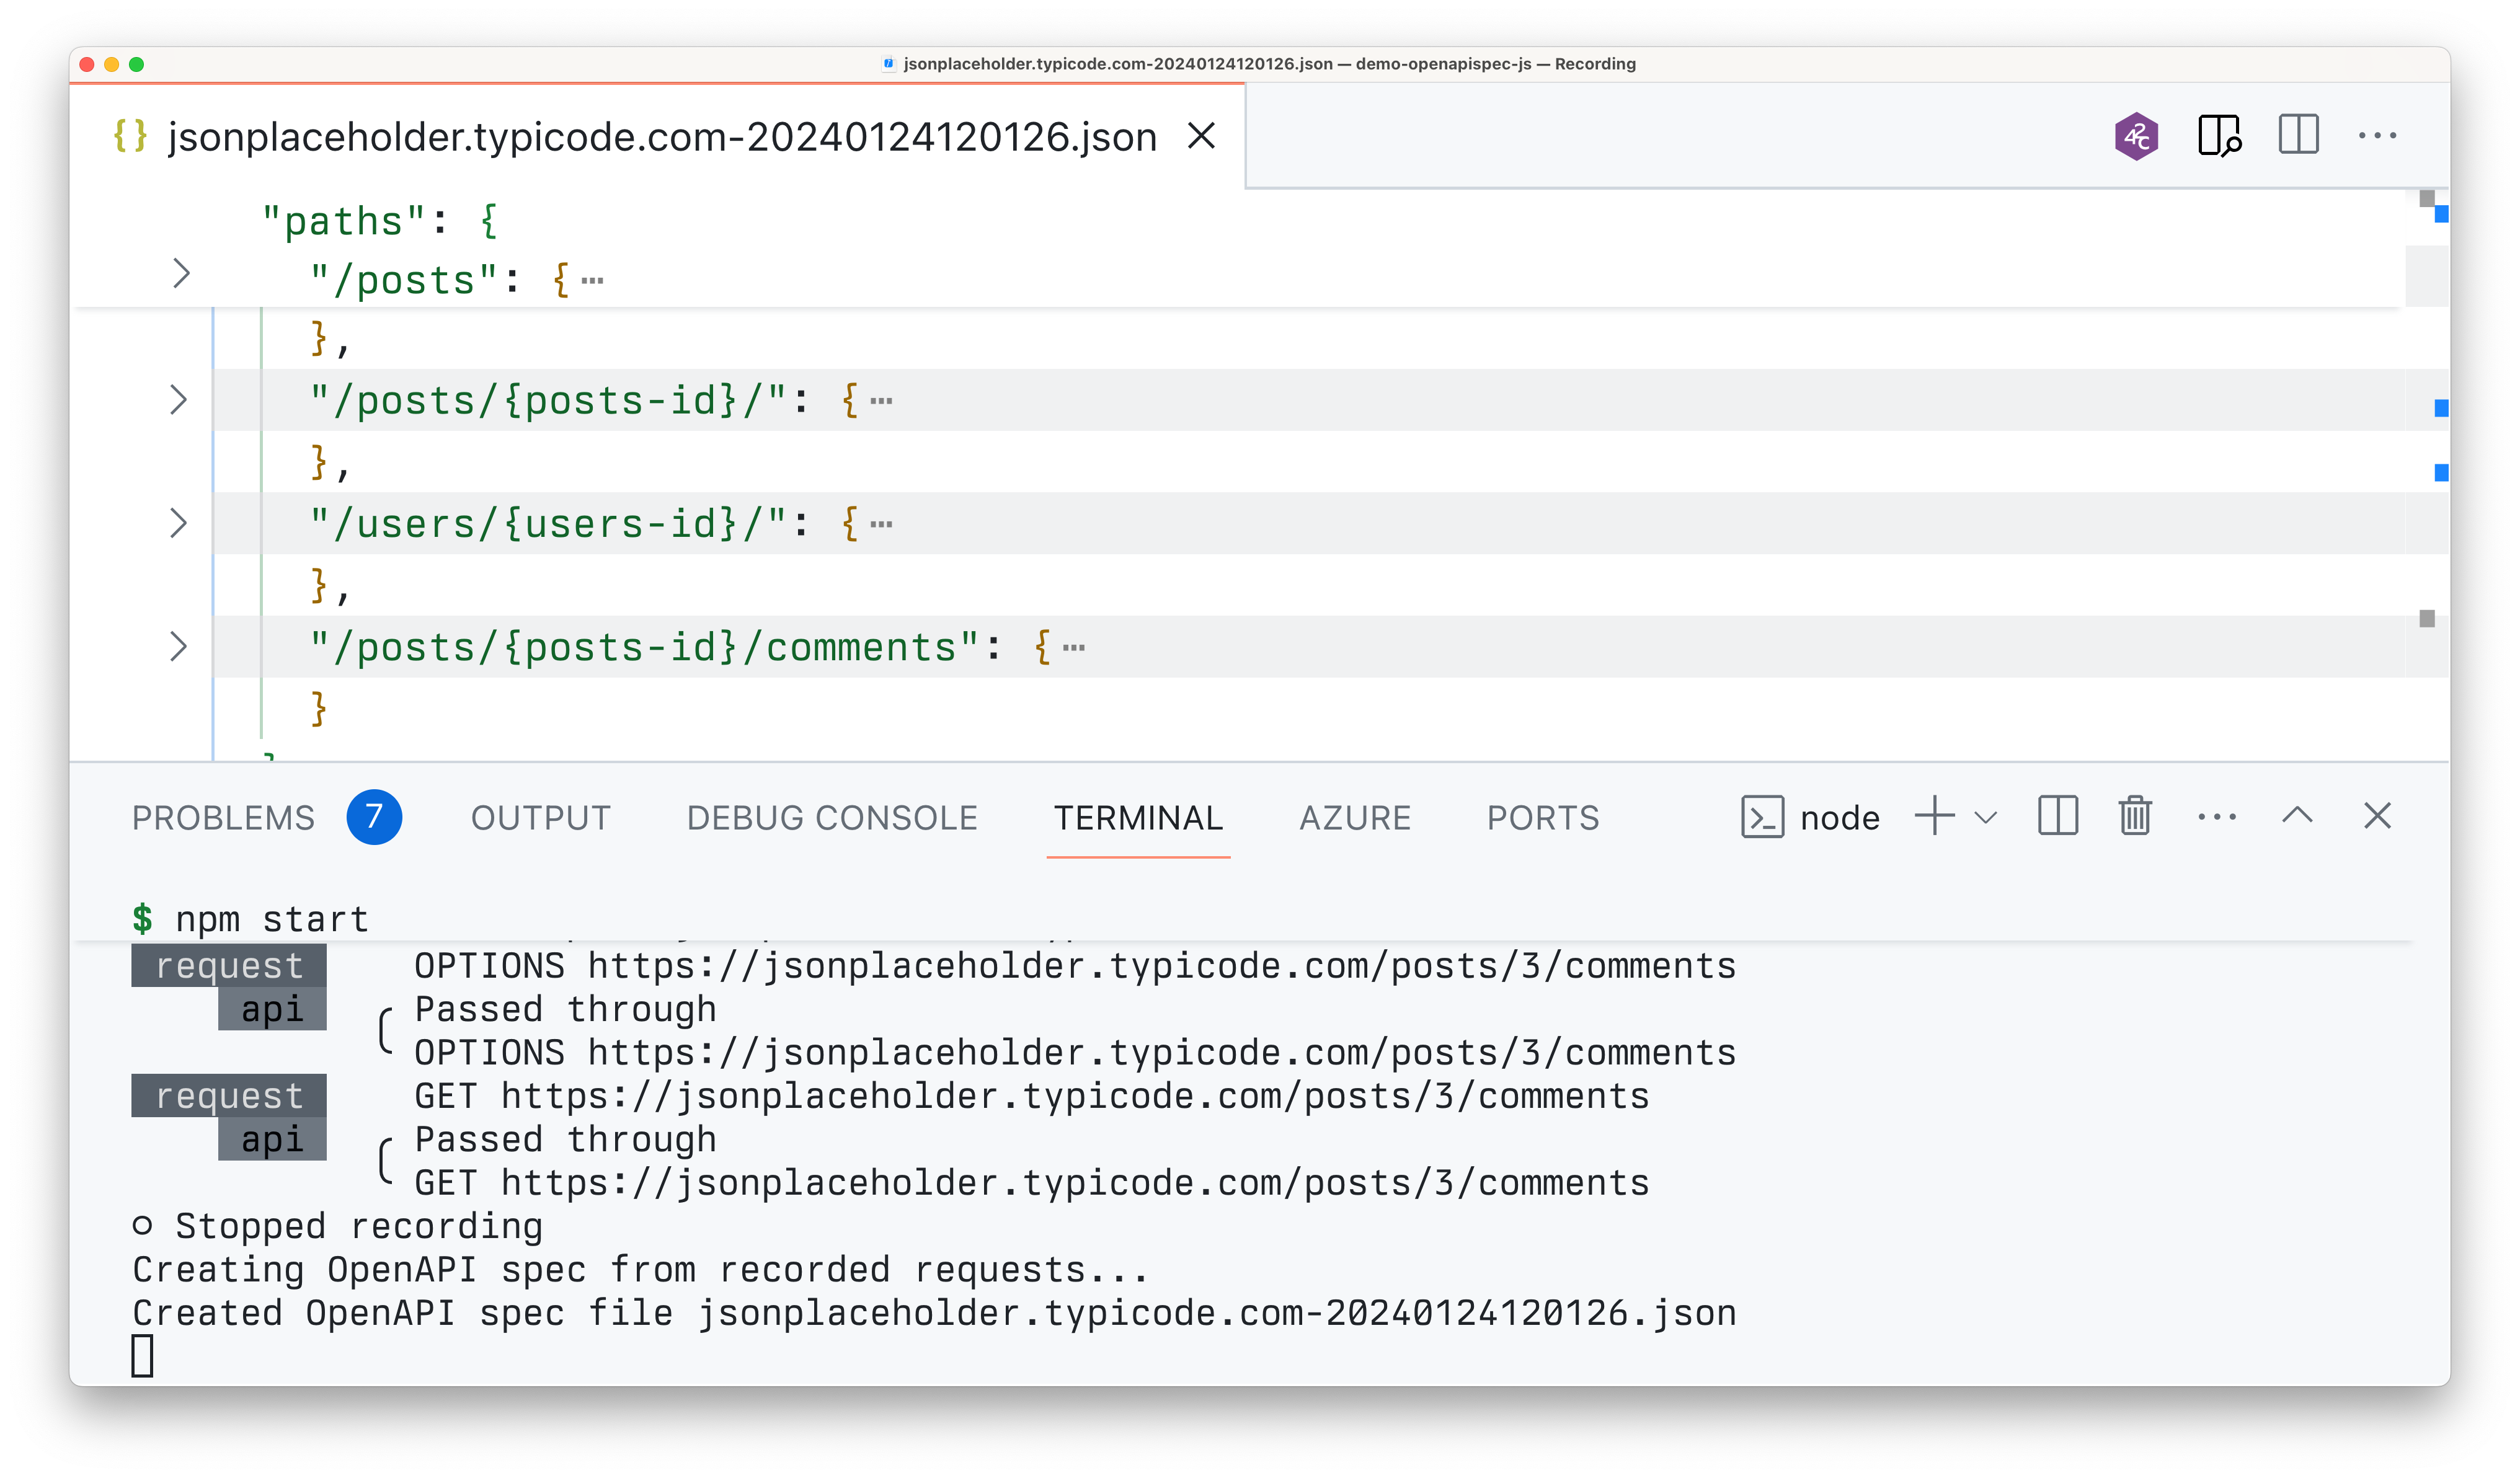2520x1478 pixels.
Task: Close the terminal panel with X
Action: [2377, 816]
